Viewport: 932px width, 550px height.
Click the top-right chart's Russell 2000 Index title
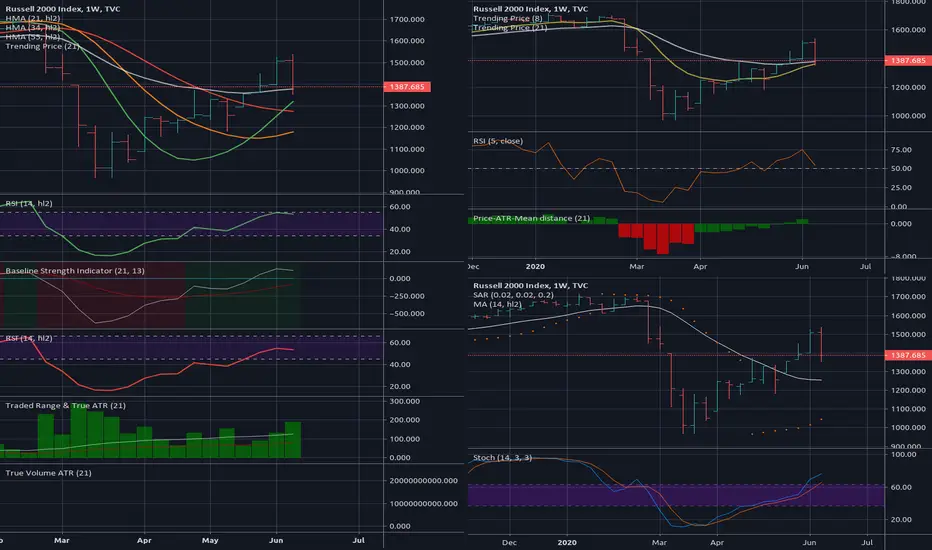pos(530,9)
